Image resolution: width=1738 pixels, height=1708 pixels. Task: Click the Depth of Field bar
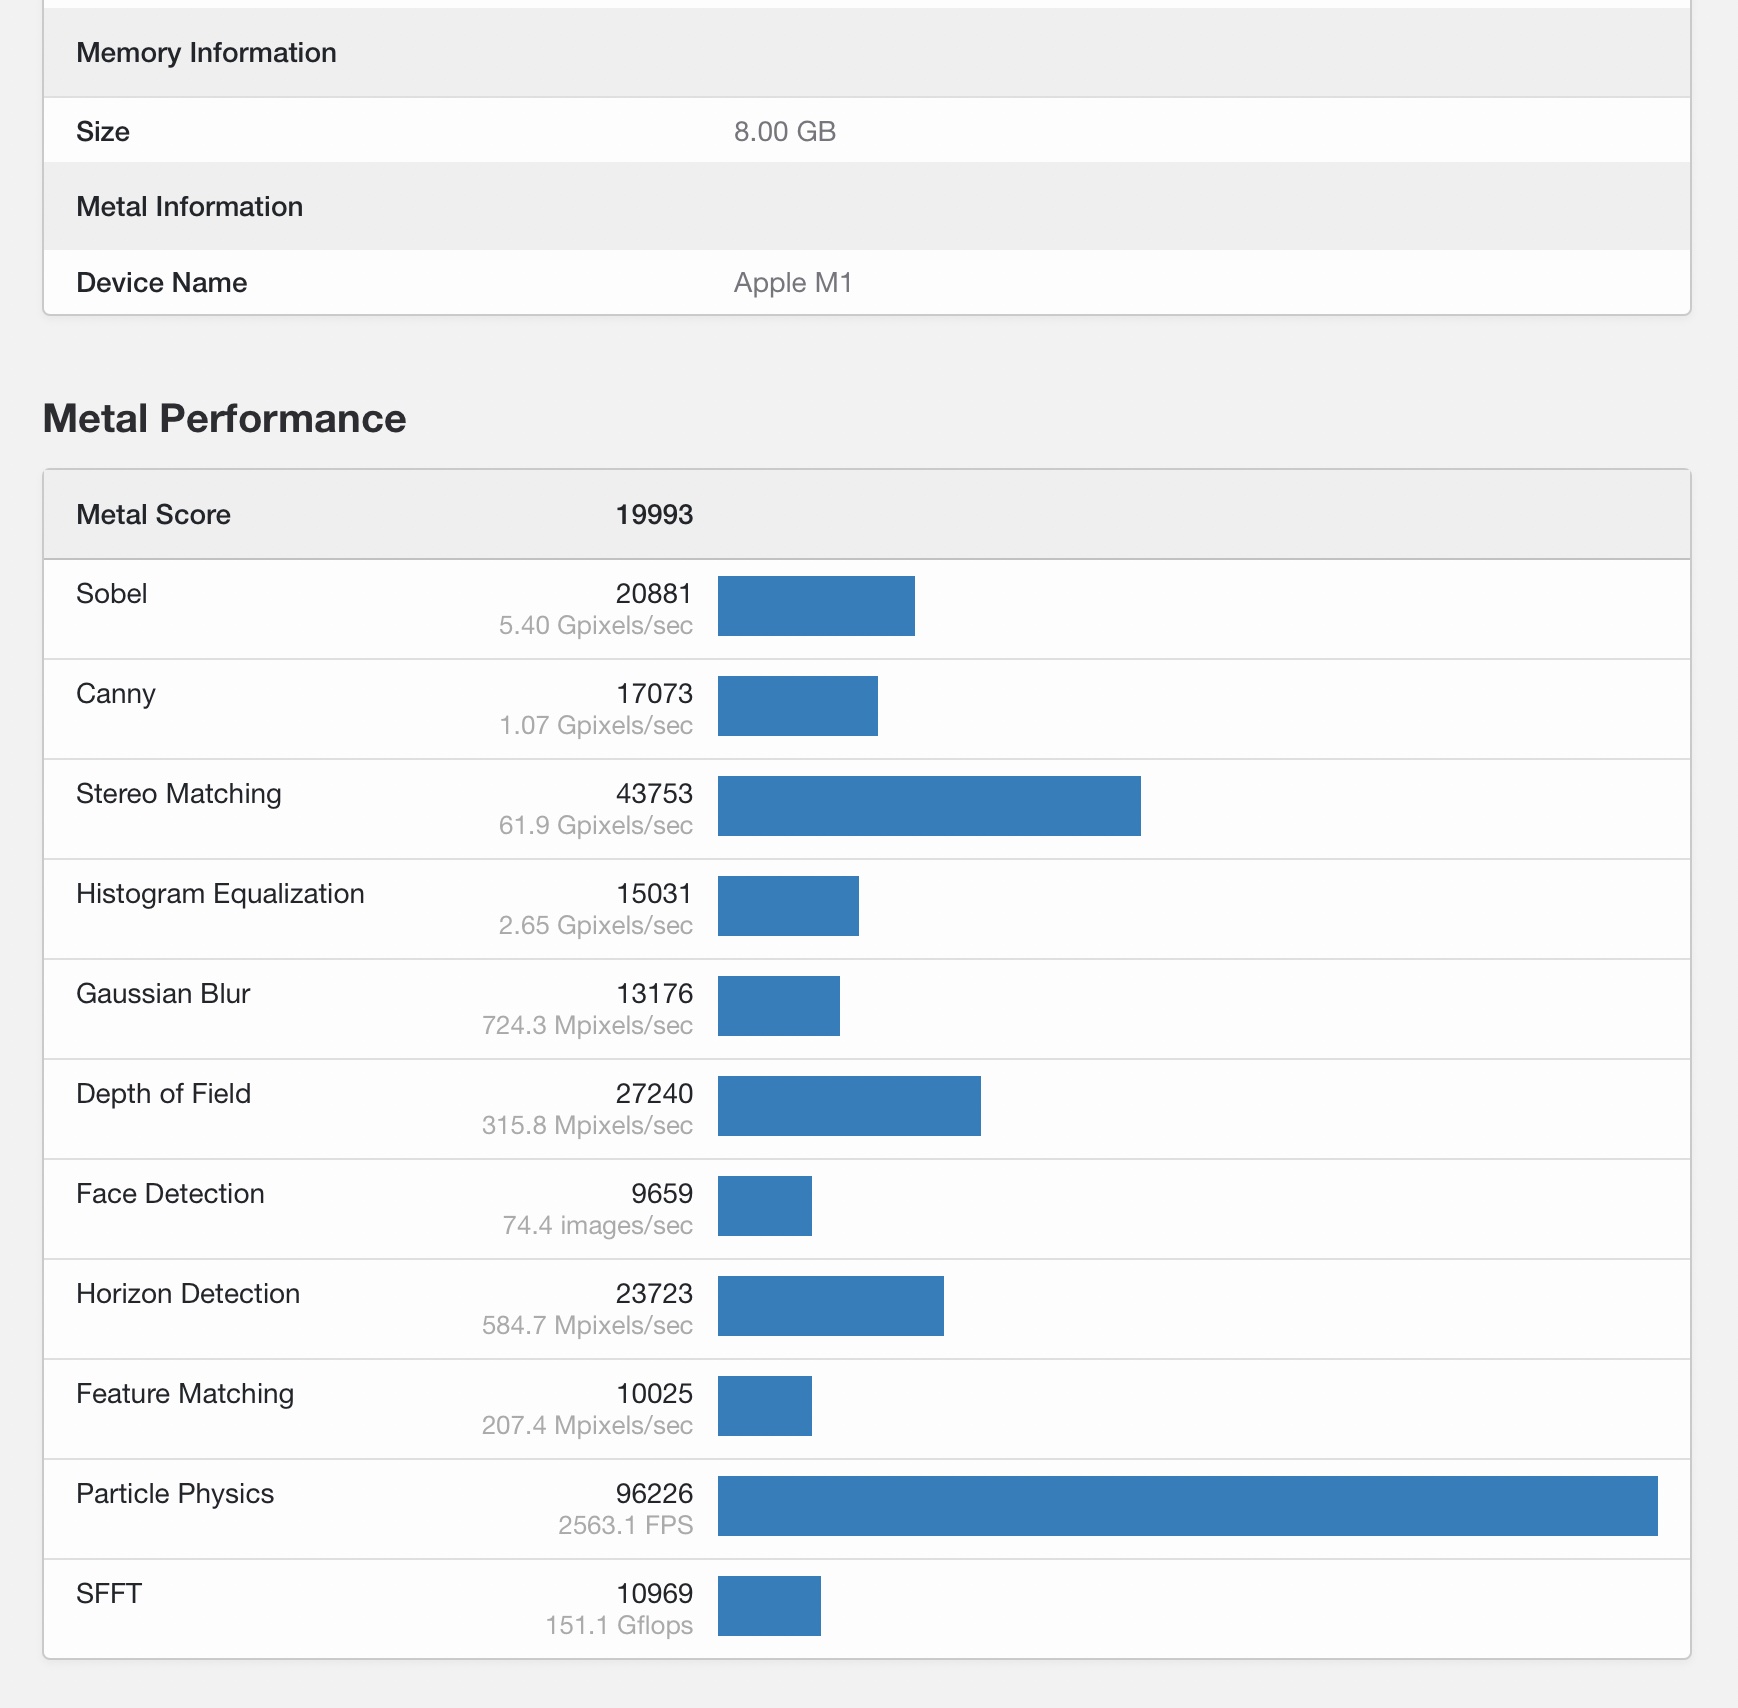coord(849,1106)
